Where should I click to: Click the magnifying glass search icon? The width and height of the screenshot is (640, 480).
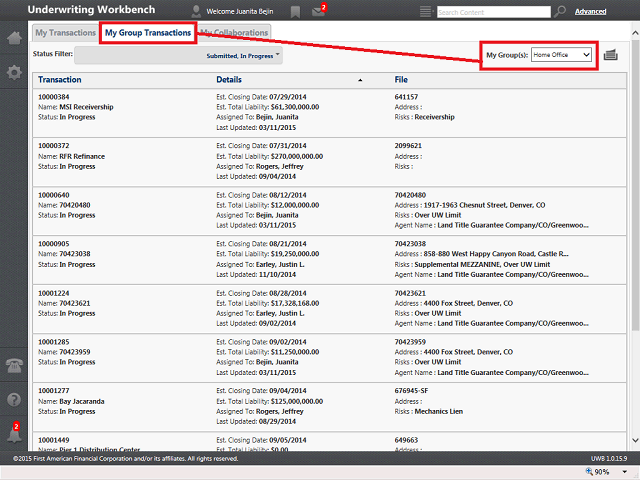[x=560, y=11]
